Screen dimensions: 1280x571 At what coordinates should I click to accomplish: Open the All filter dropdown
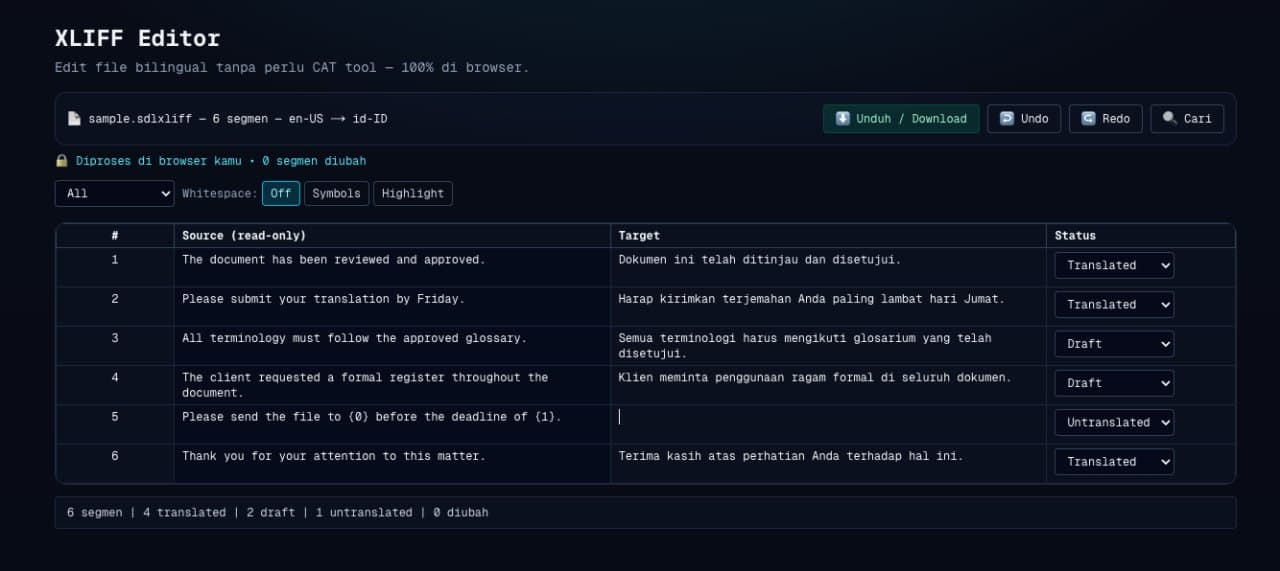(x=115, y=193)
